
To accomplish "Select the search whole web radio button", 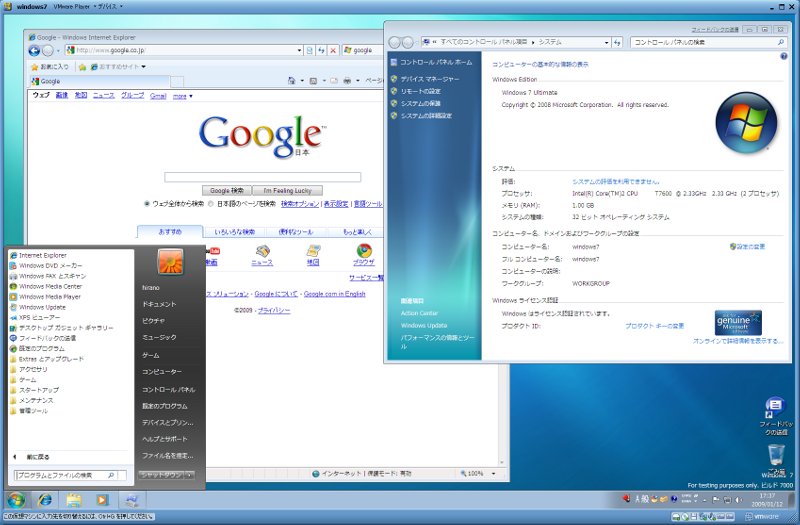I will [147, 204].
